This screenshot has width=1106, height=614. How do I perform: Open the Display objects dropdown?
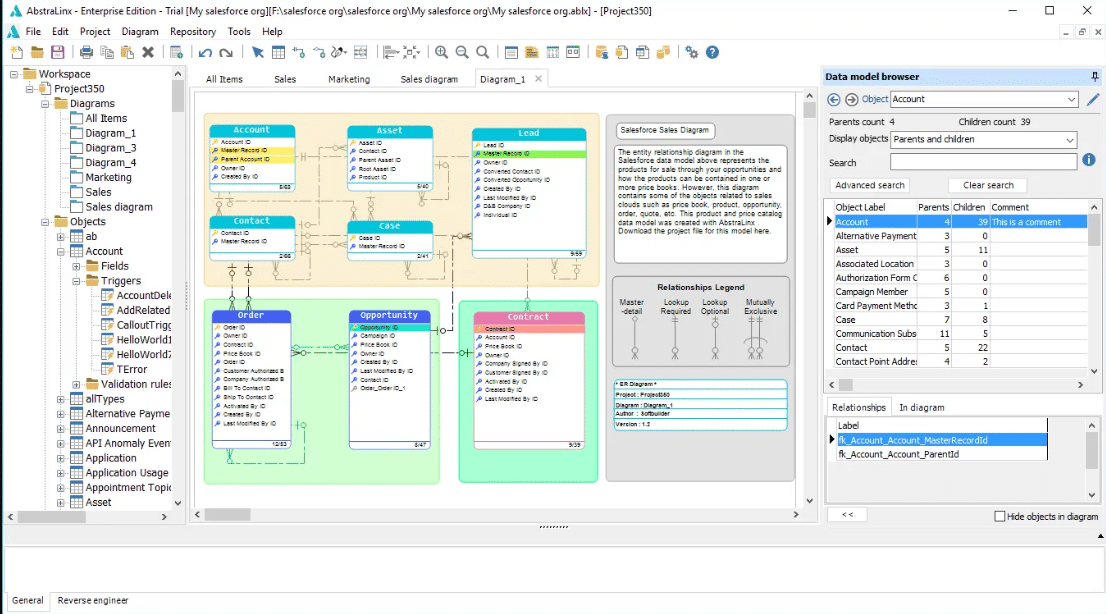tap(1070, 139)
